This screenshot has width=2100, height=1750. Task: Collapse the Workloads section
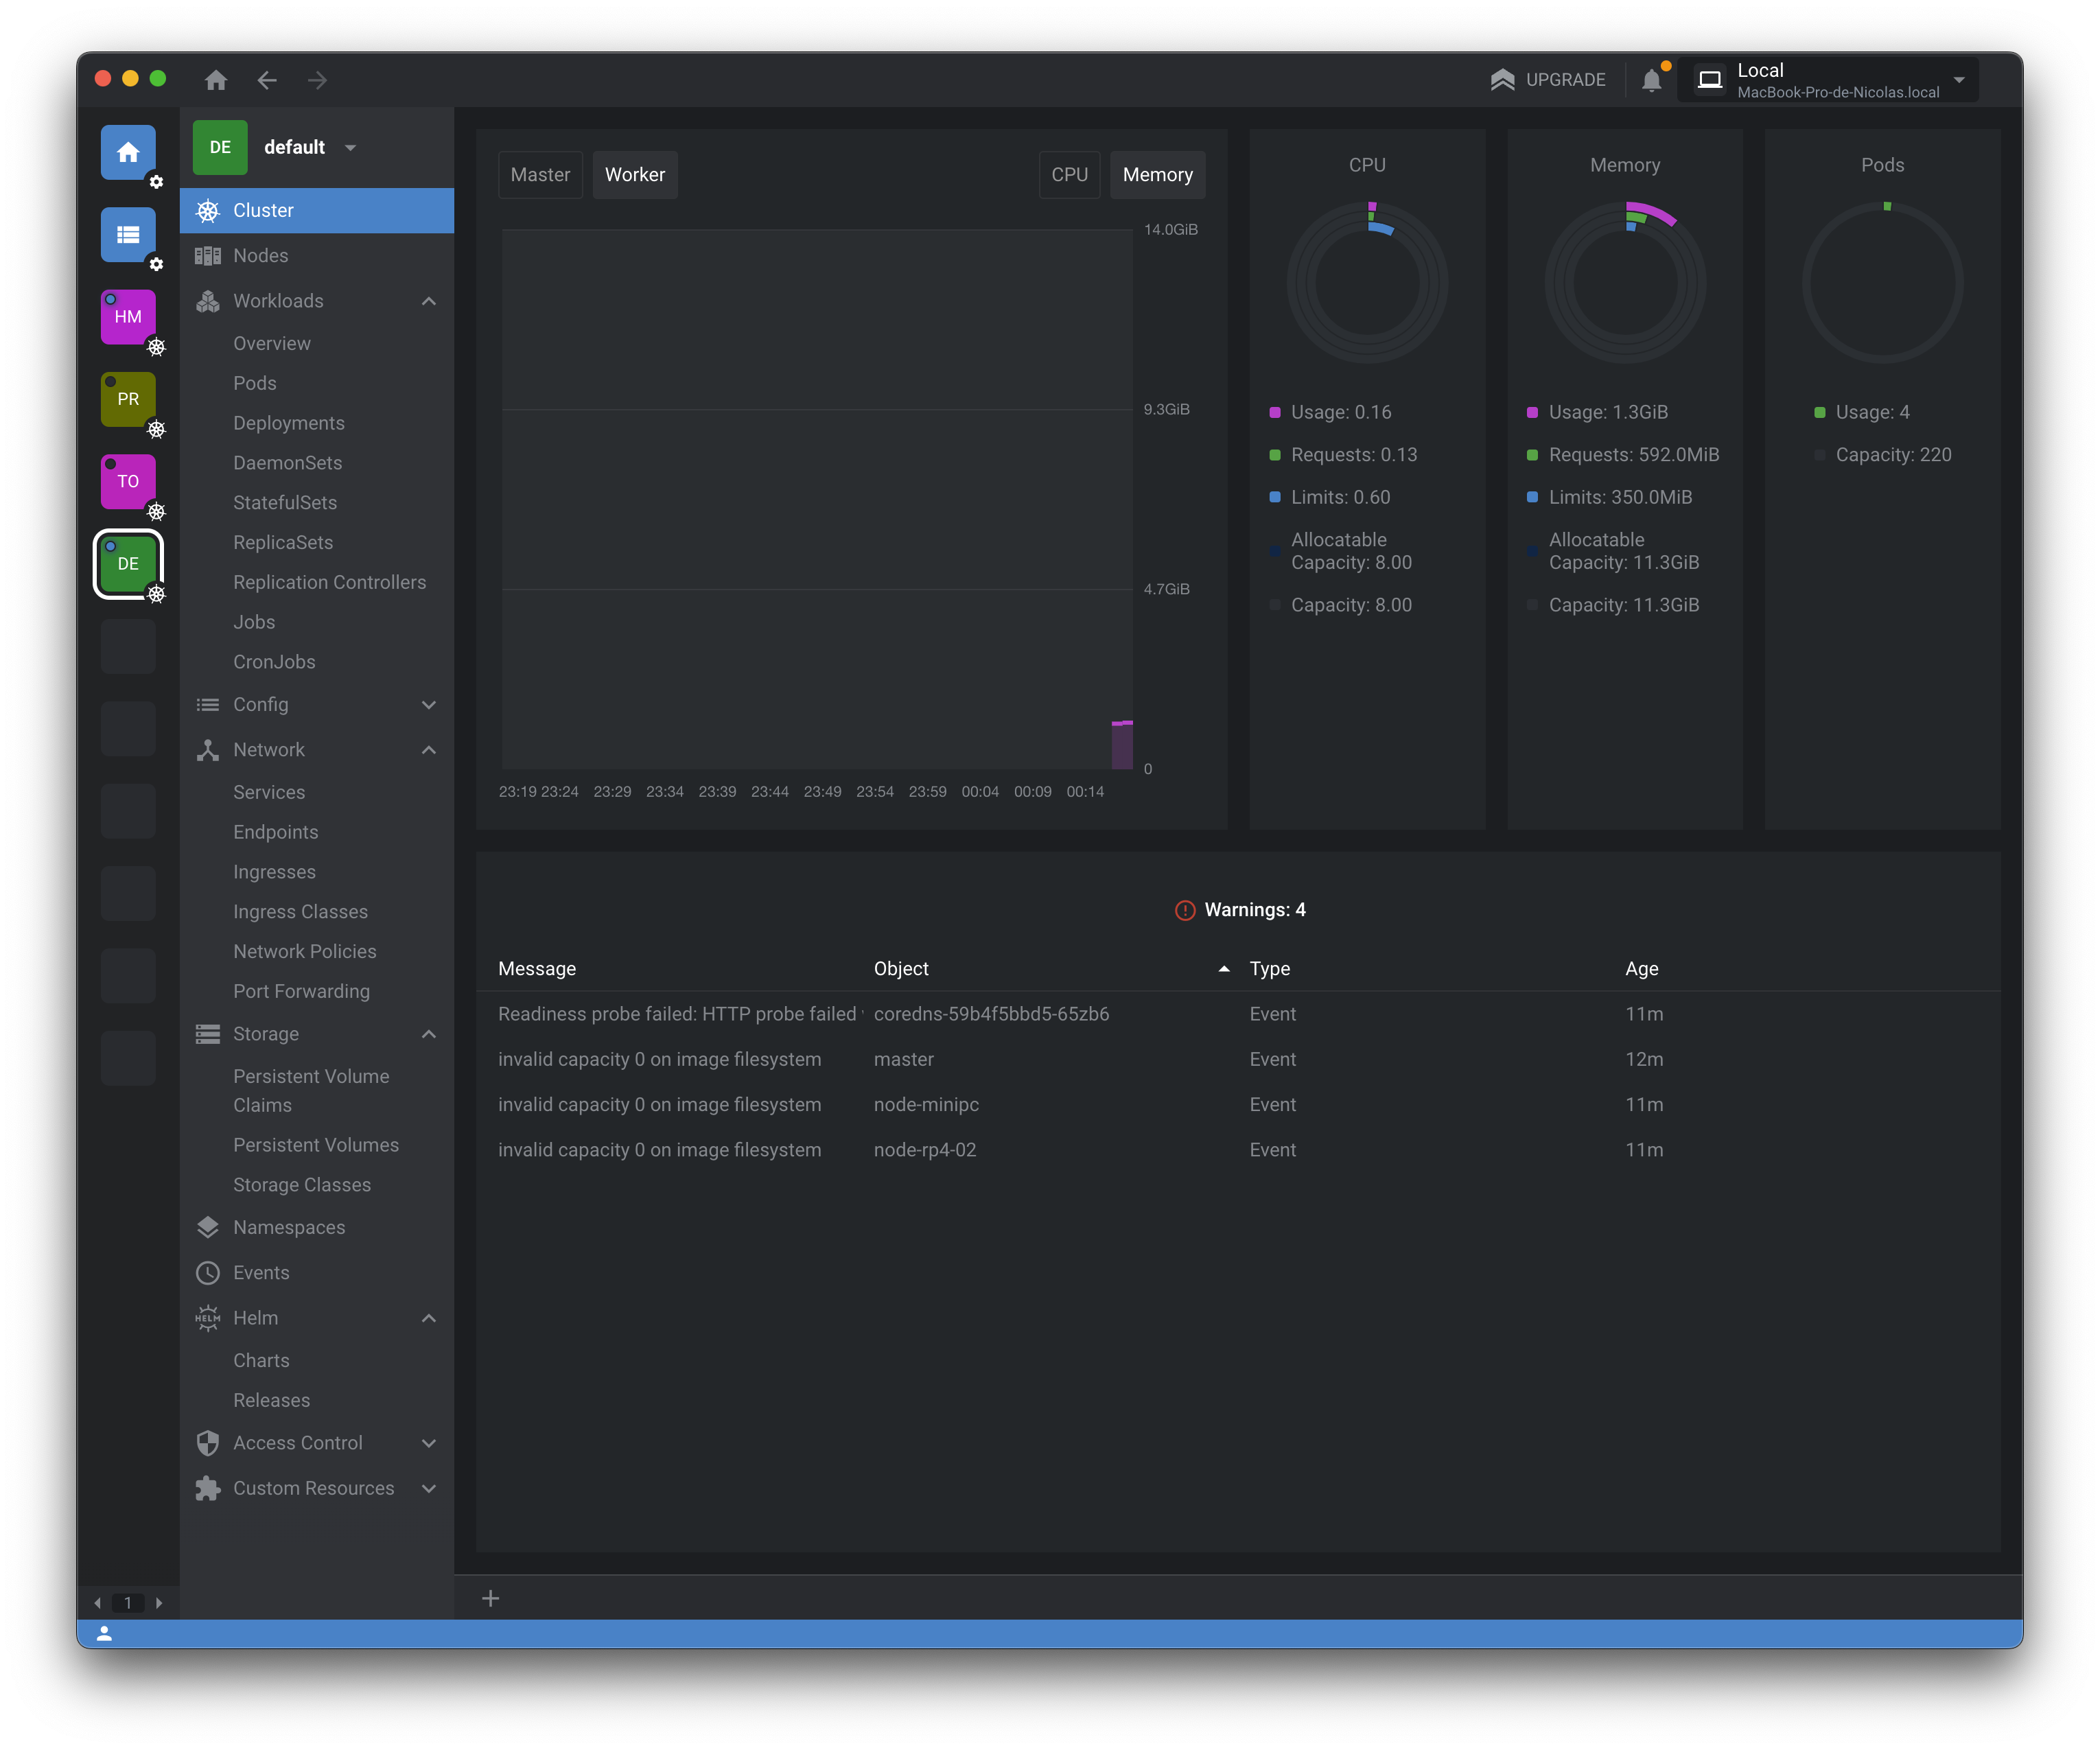pyautogui.click(x=429, y=301)
